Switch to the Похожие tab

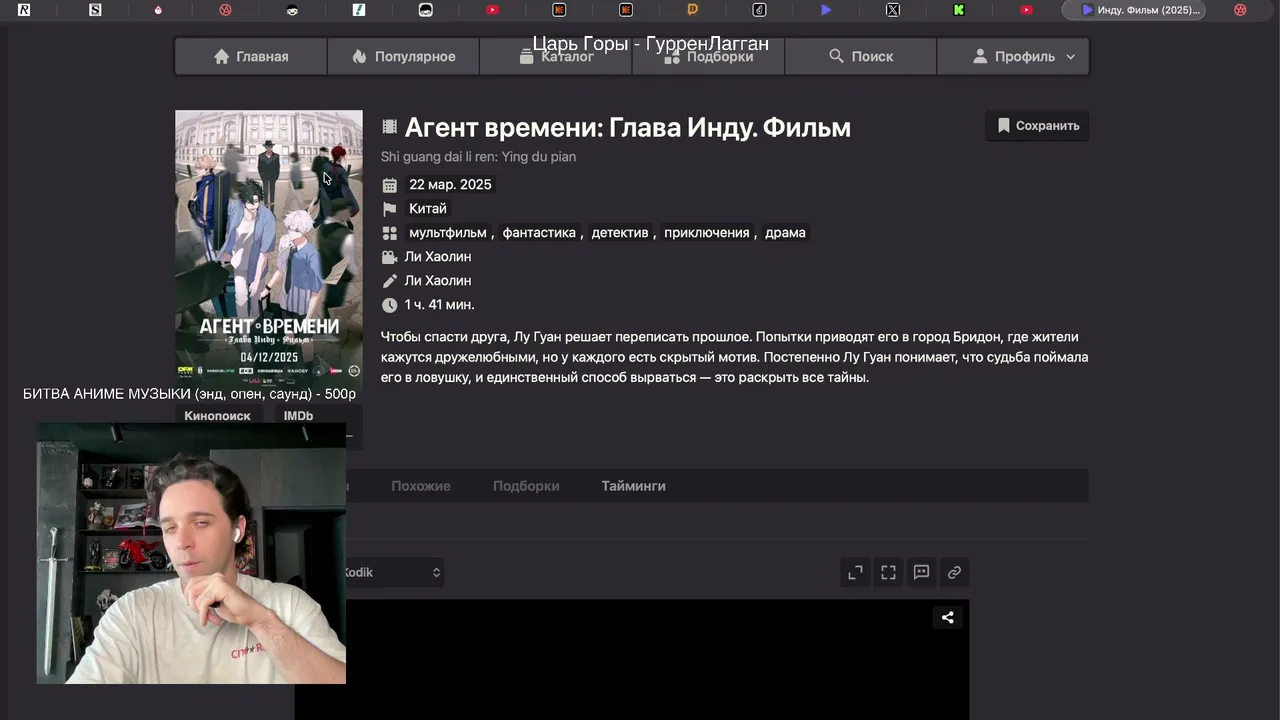coord(421,486)
